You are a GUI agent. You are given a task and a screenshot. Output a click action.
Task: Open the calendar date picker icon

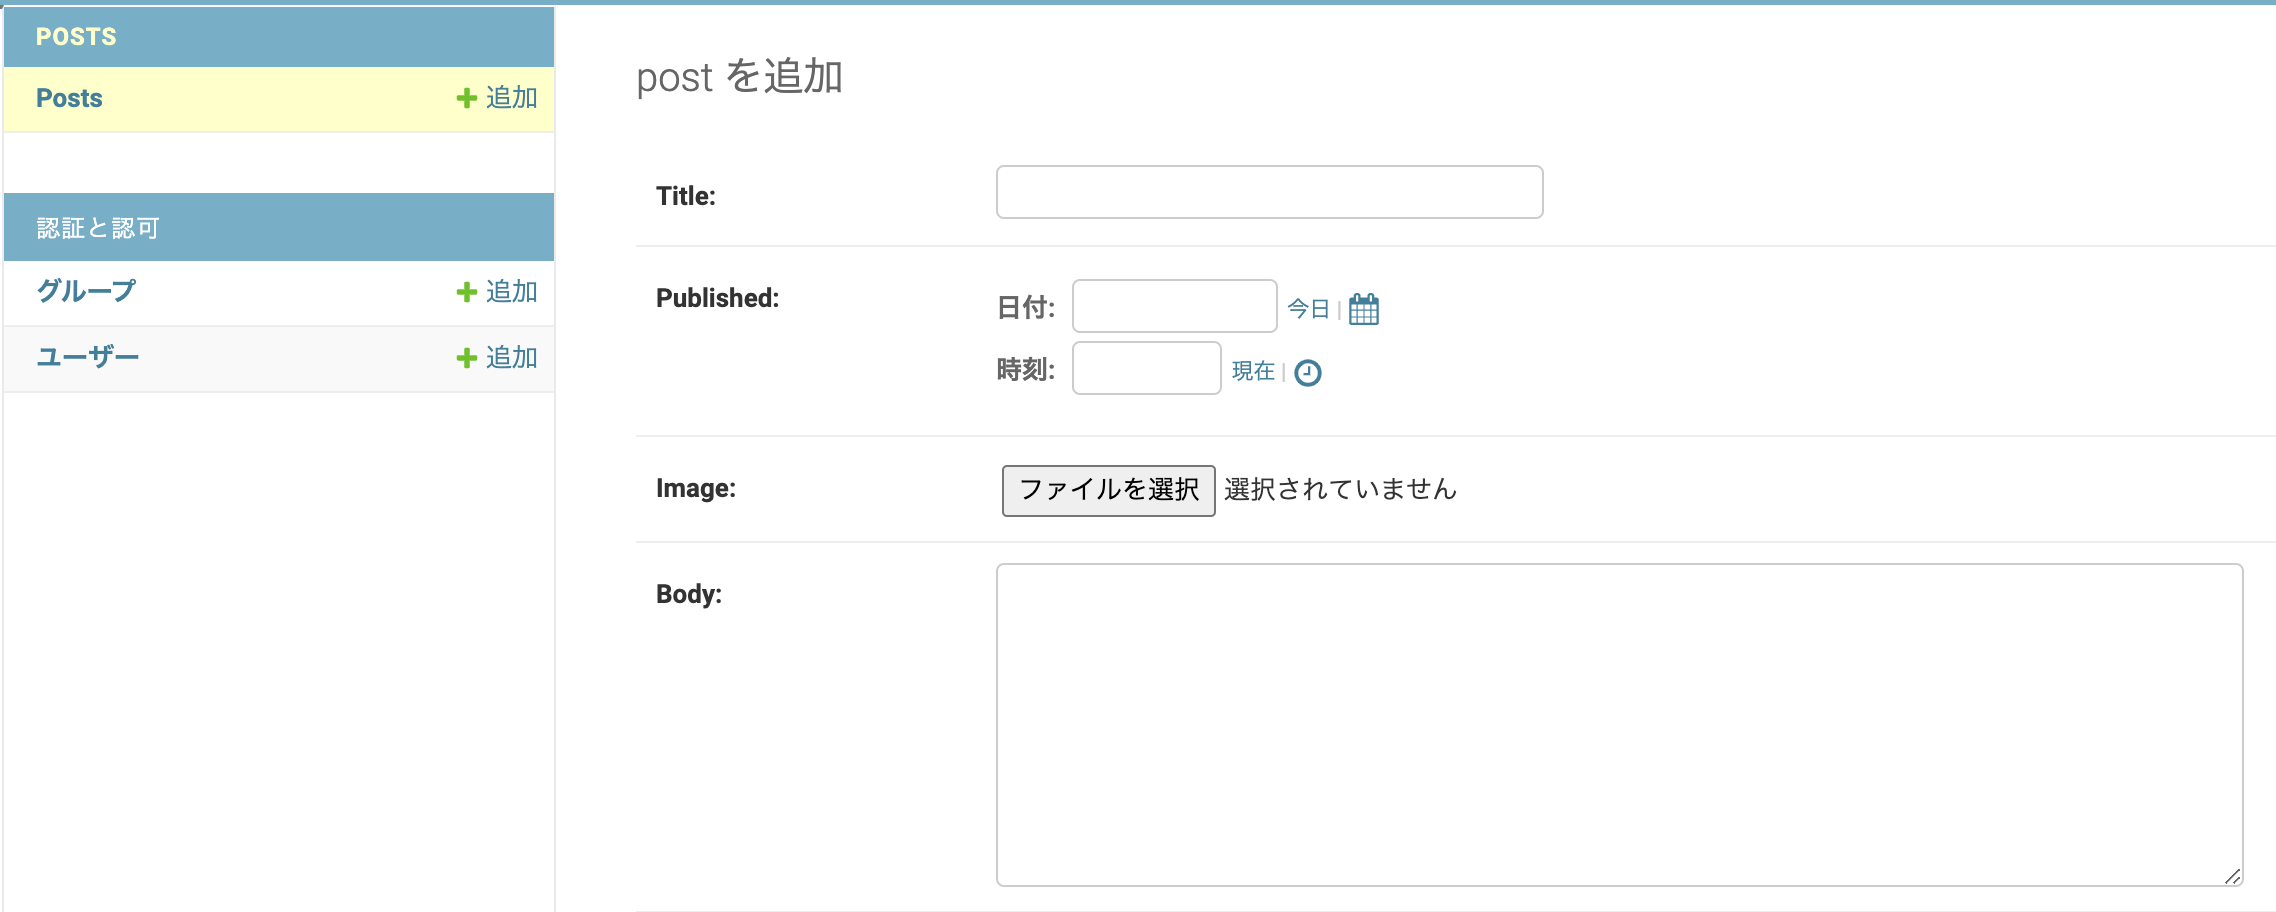point(1363,309)
